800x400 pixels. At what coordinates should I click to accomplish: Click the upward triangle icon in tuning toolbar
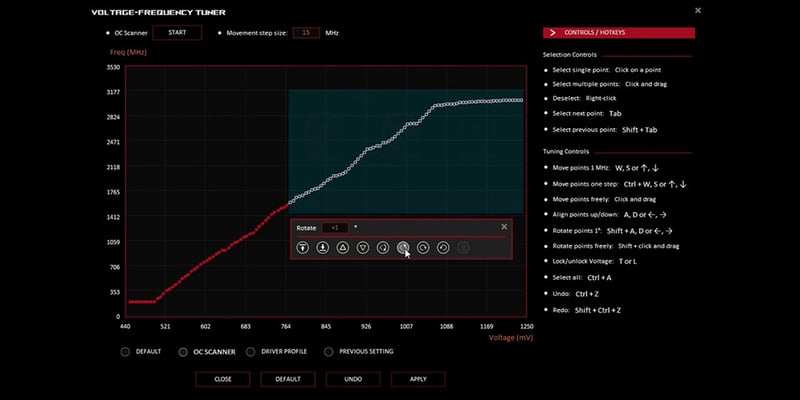click(343, 247)
